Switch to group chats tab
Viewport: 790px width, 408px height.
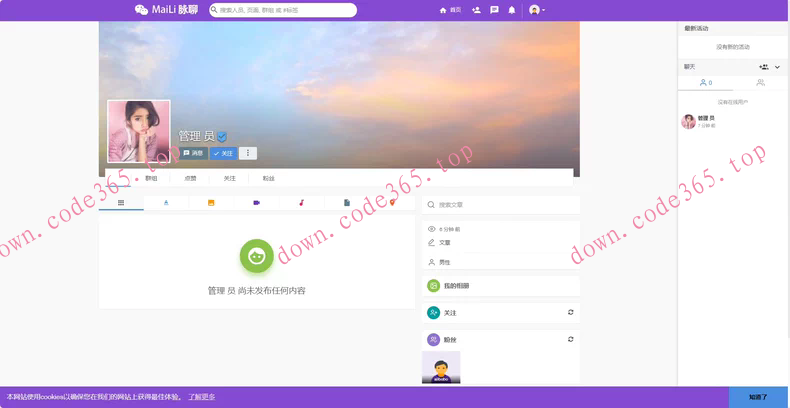tap(761, 83)
